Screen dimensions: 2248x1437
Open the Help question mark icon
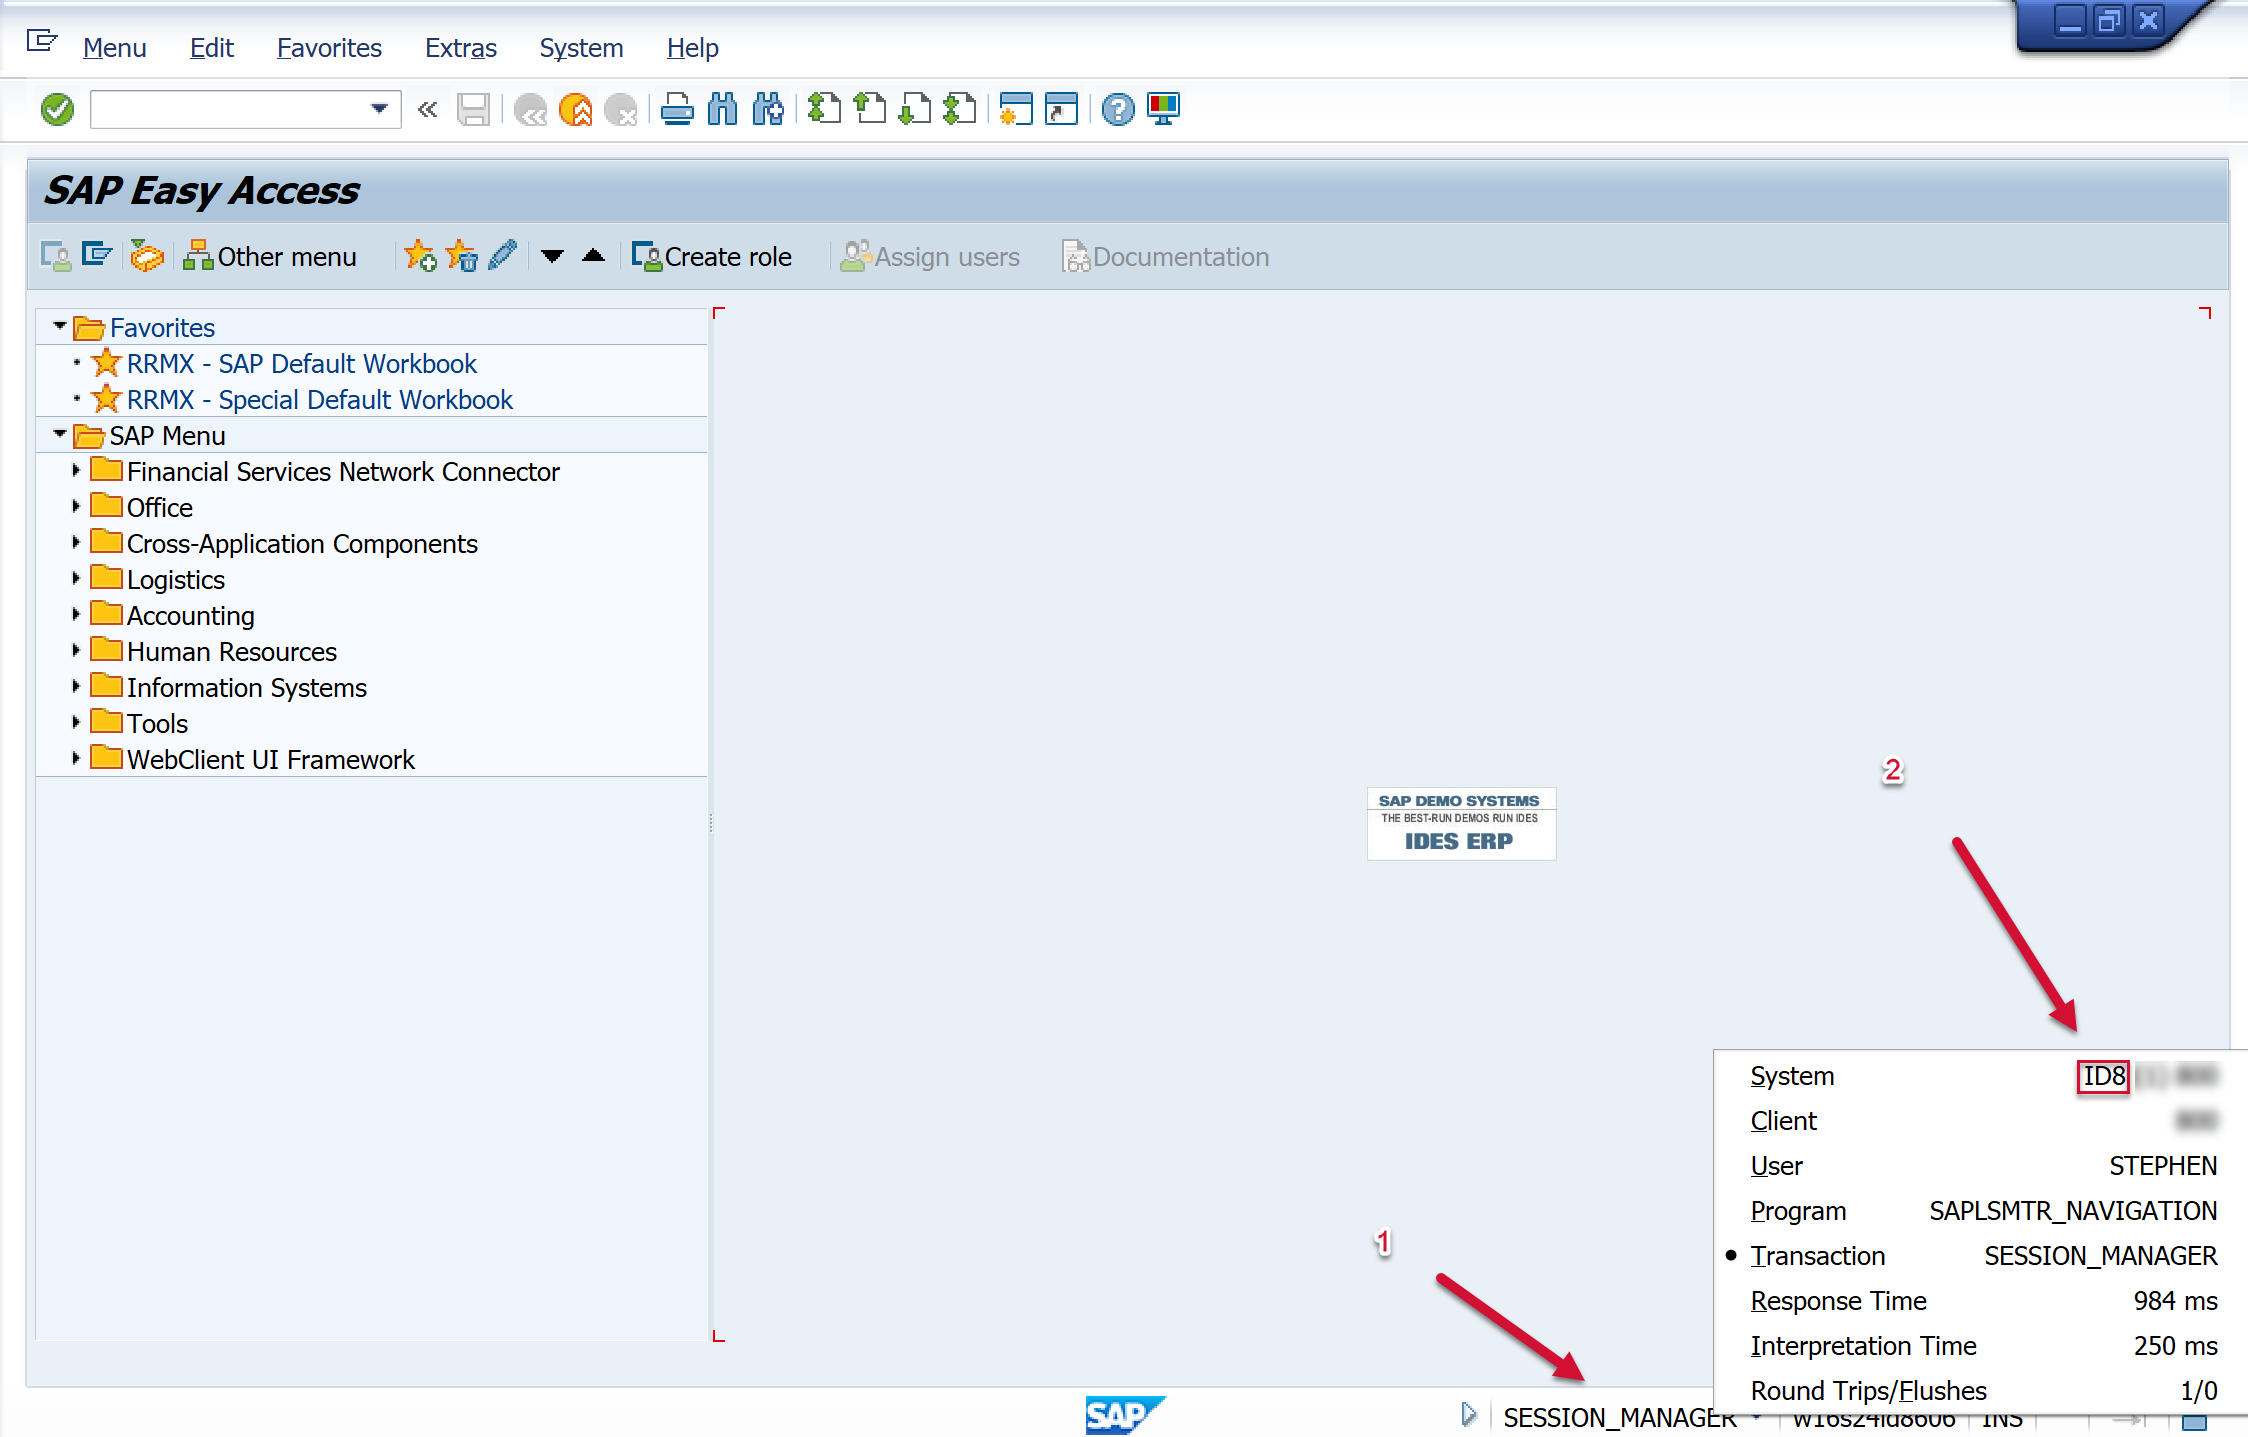point(1117,109)
